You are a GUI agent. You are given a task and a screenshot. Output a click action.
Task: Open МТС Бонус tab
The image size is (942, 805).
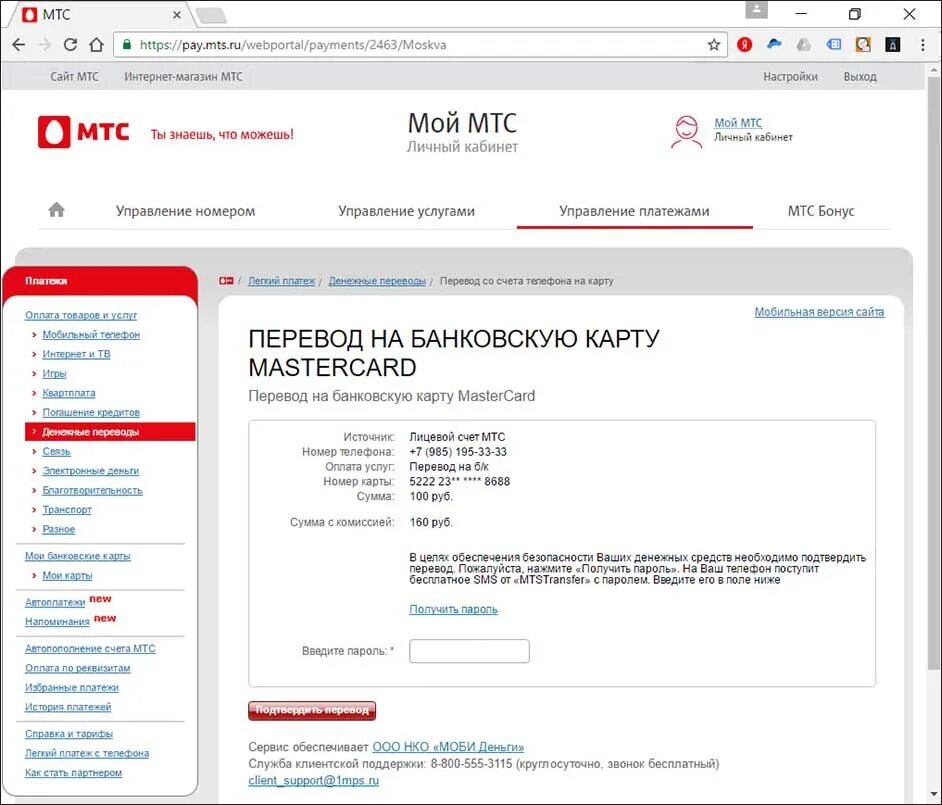pyautogui.click(x=821, y=211)
